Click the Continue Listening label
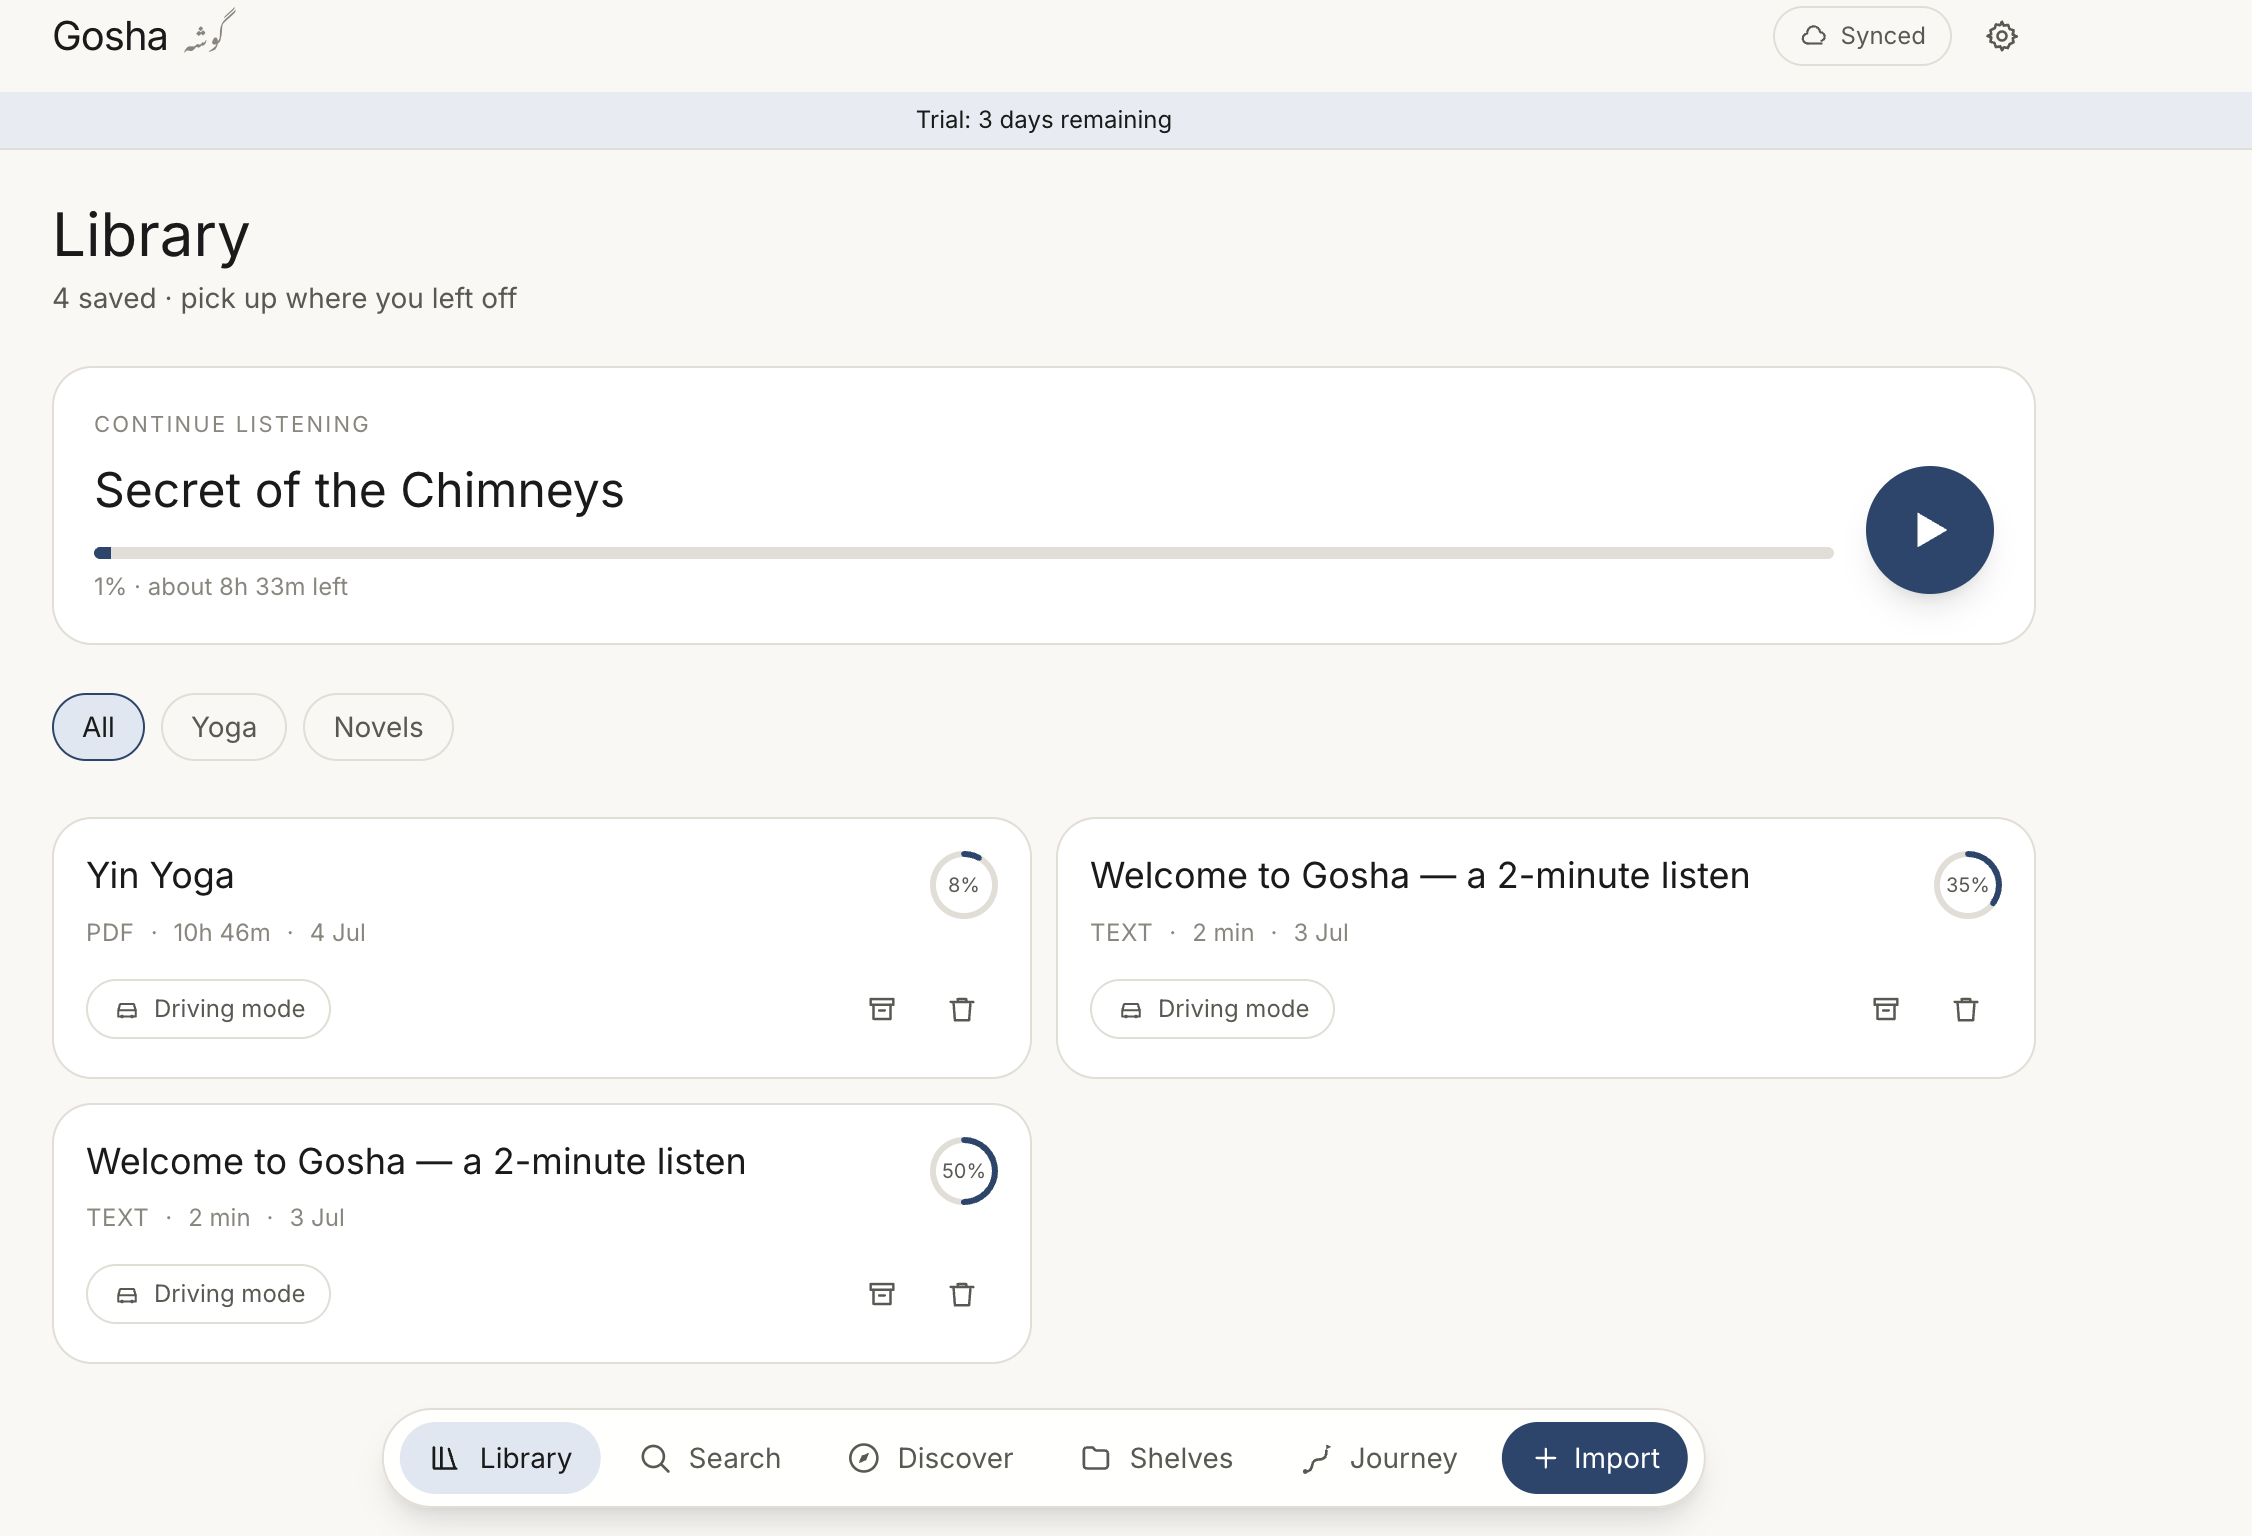The width and height of the screenshot is (2252, 1536). click(232, 424)
